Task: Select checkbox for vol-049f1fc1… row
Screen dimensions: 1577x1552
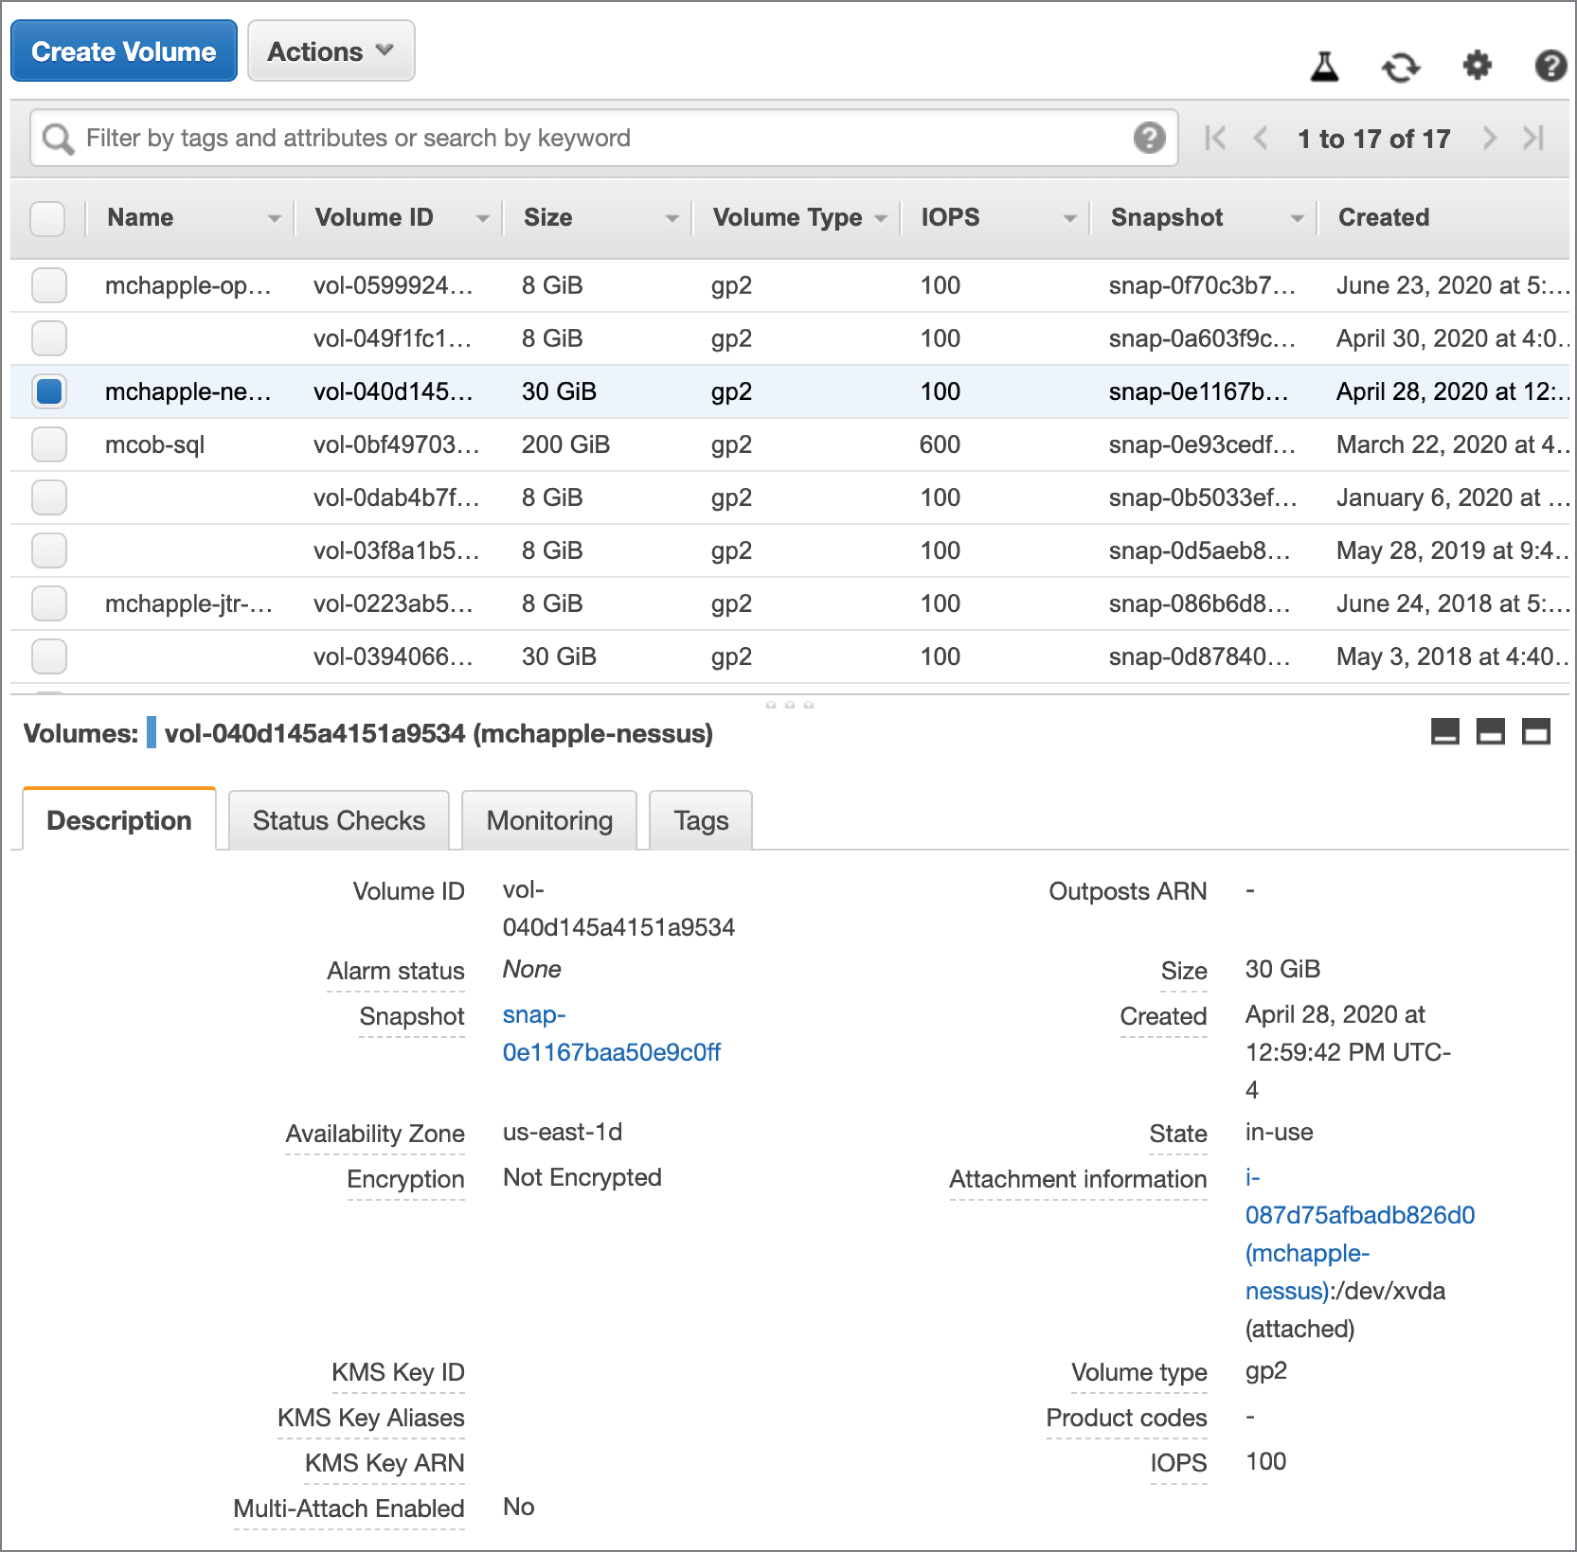Action: coord(49,338)
